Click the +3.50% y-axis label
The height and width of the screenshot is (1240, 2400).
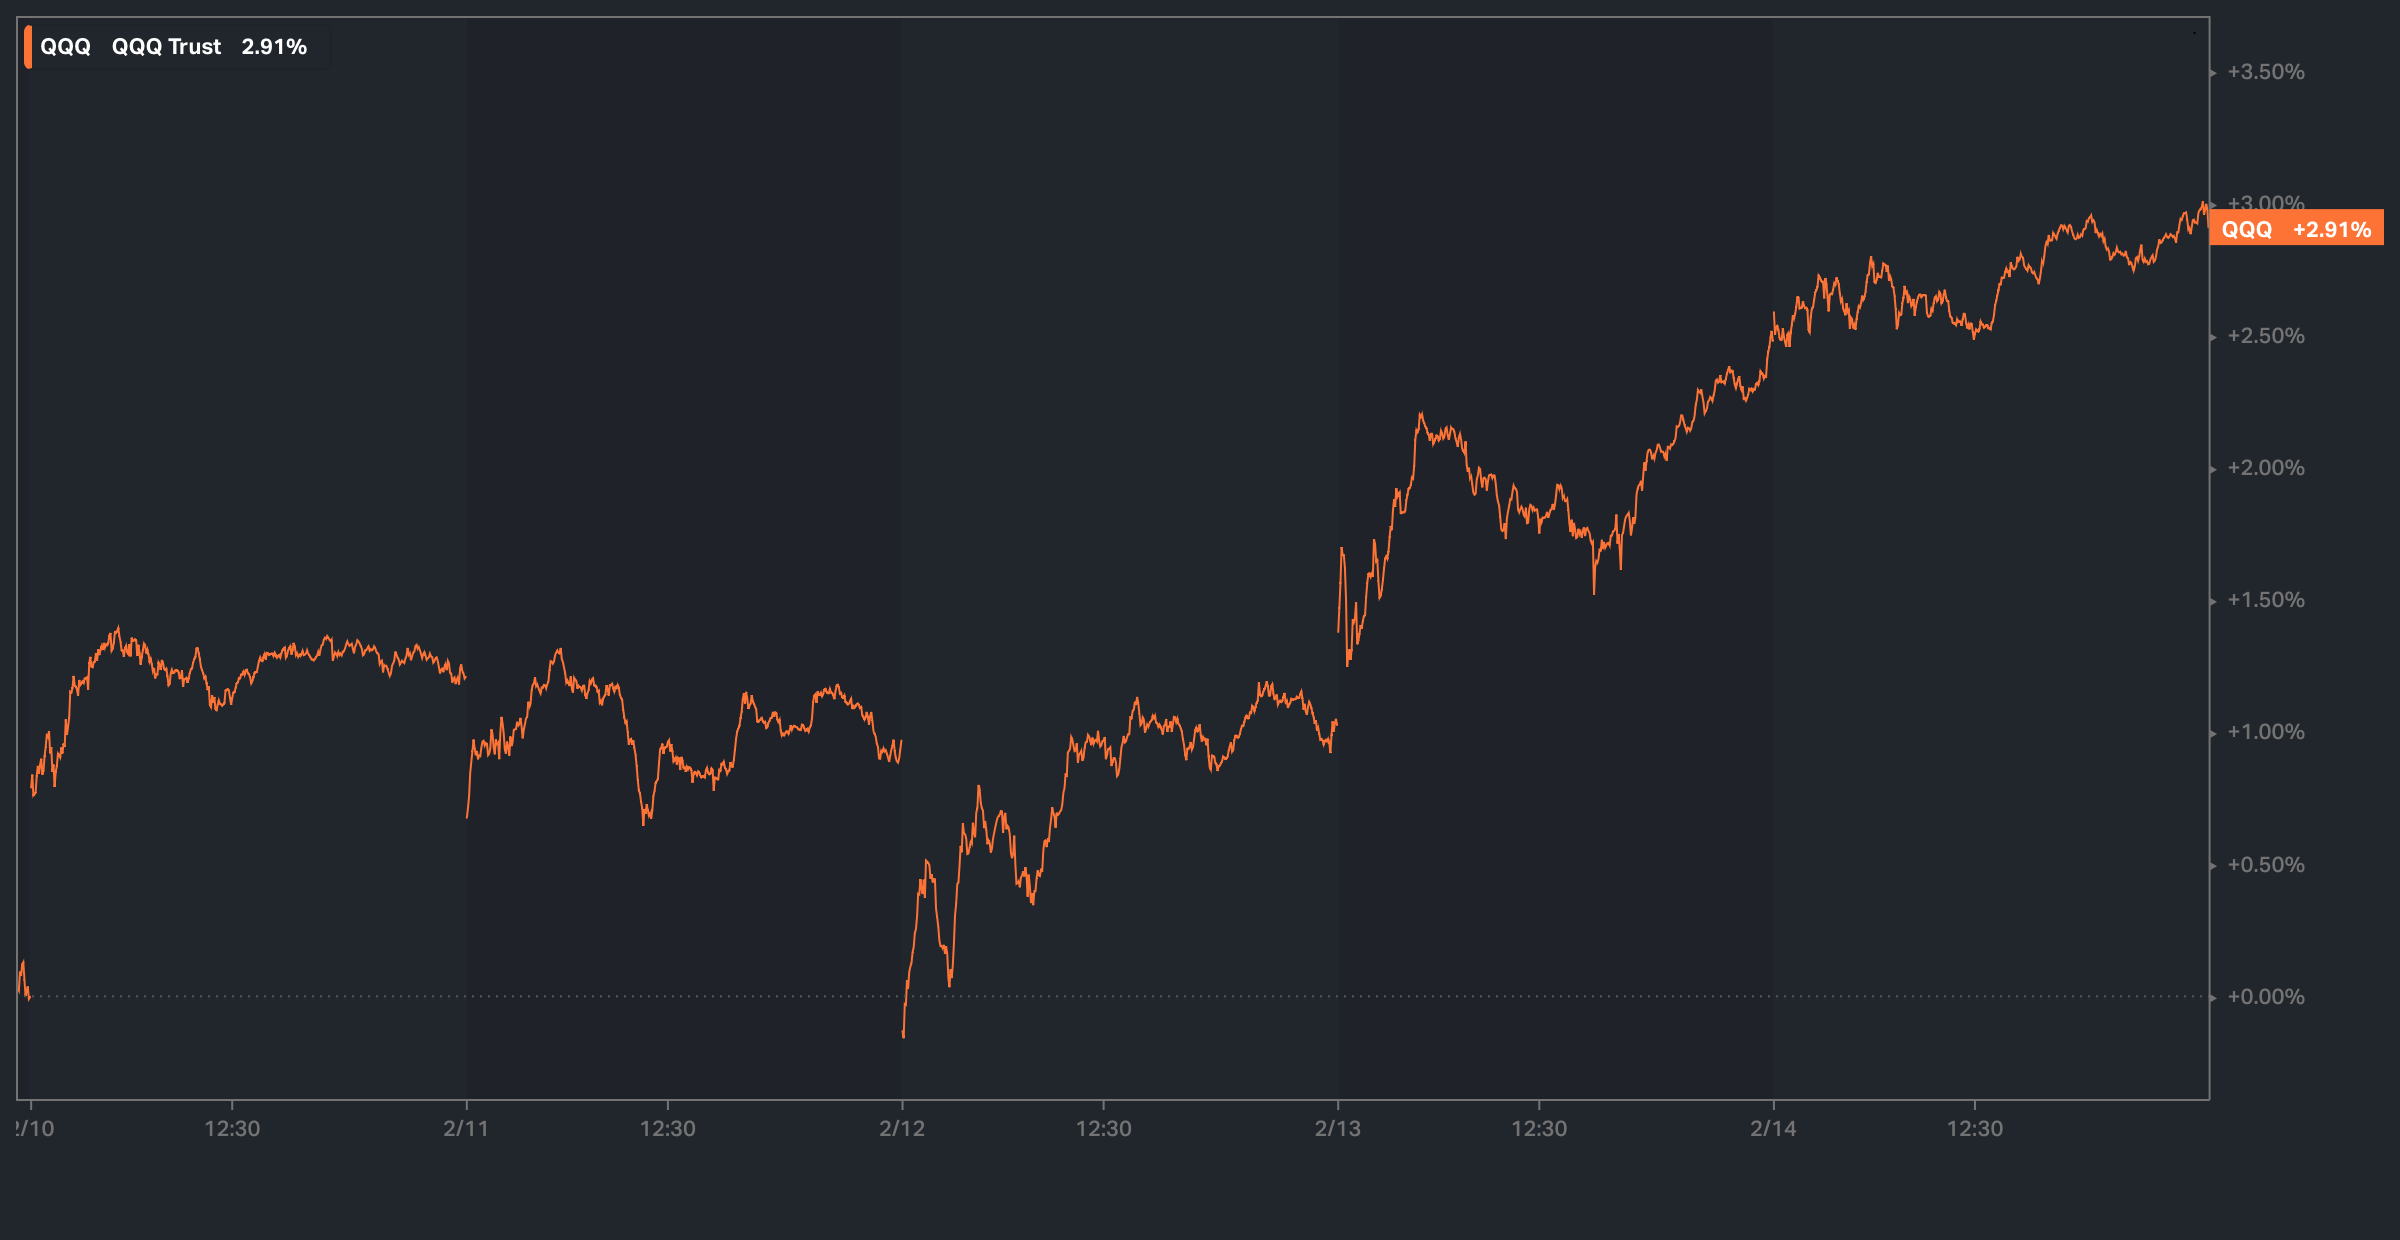(x=2265, y=72)
